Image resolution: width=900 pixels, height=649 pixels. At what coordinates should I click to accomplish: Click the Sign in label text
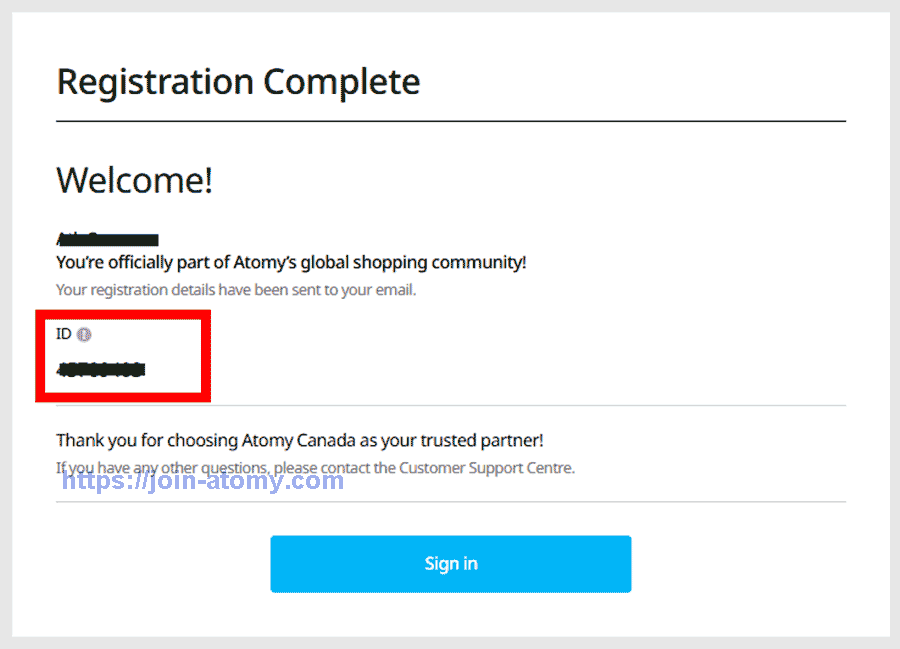click(x=450, y=563)
